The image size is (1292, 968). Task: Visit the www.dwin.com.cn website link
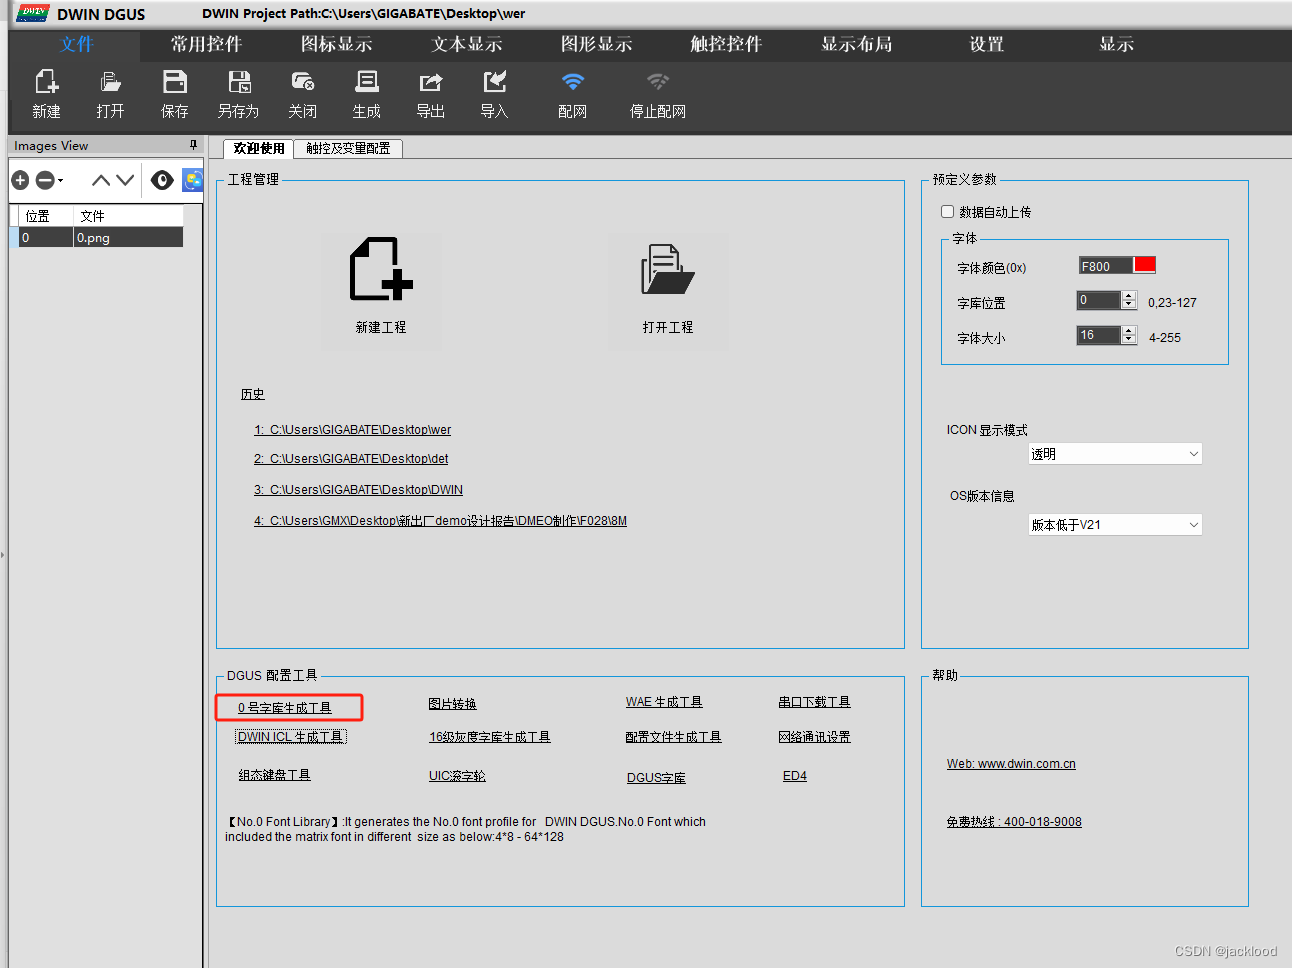(1011, 763)
